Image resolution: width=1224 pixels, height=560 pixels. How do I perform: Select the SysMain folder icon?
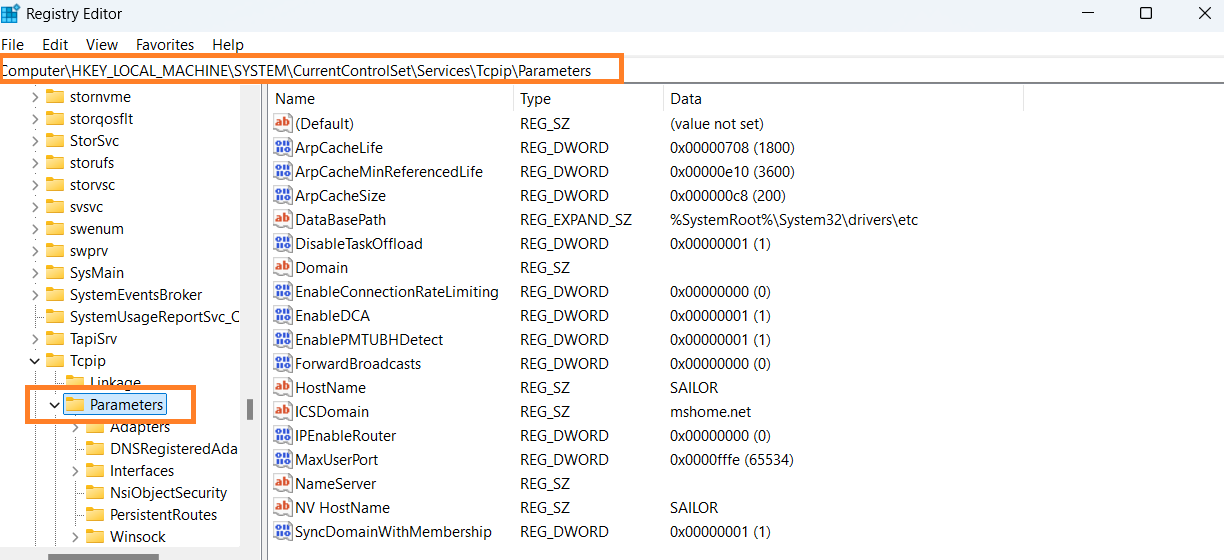pos(55,273)
